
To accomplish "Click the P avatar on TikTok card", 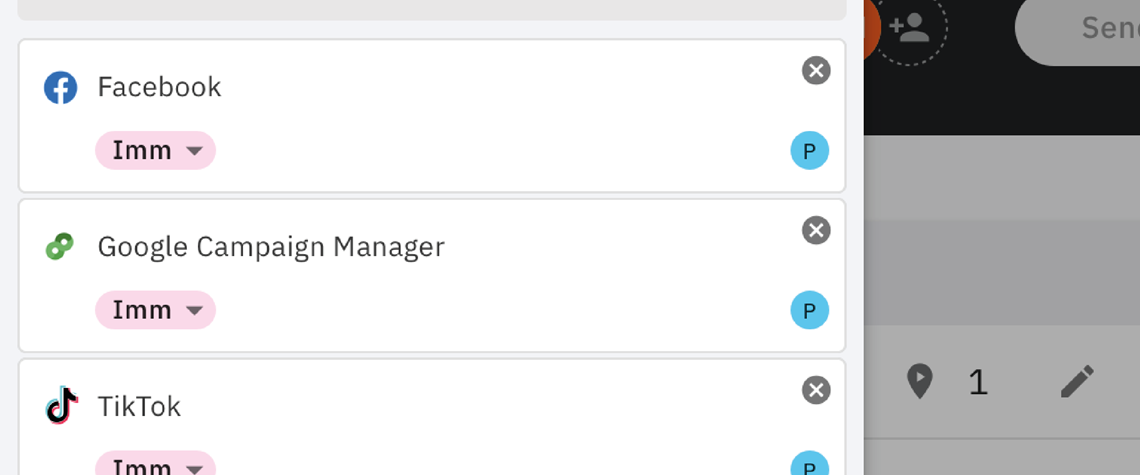I will [809, 463].
